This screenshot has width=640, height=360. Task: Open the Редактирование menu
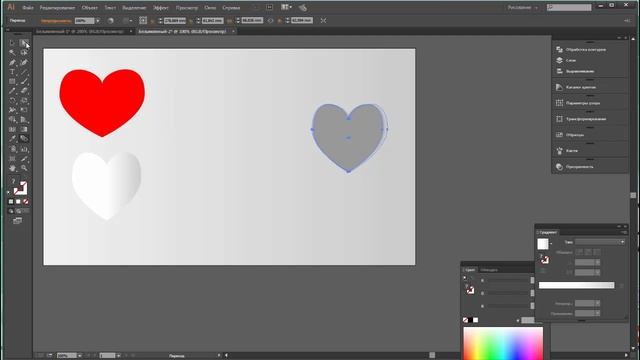58,8
